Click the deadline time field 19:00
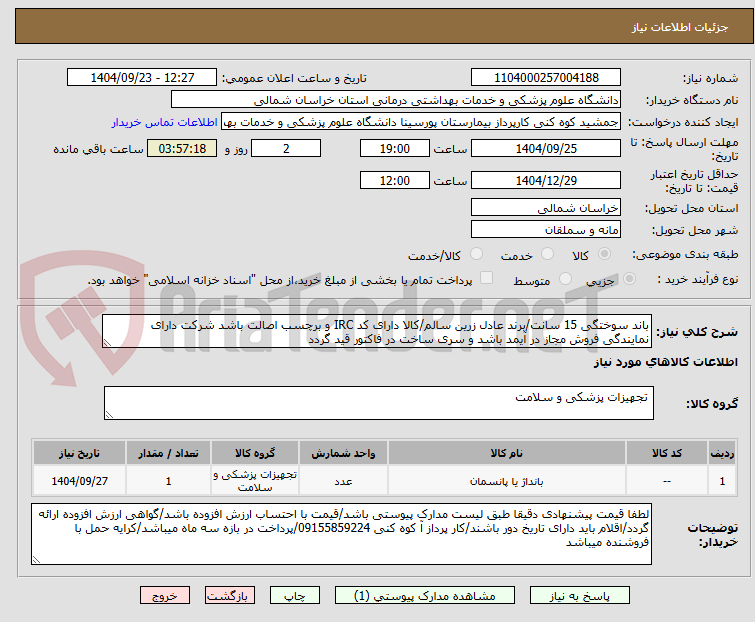The height and width of the screenshot is (622, 755). tap(394, 148)
